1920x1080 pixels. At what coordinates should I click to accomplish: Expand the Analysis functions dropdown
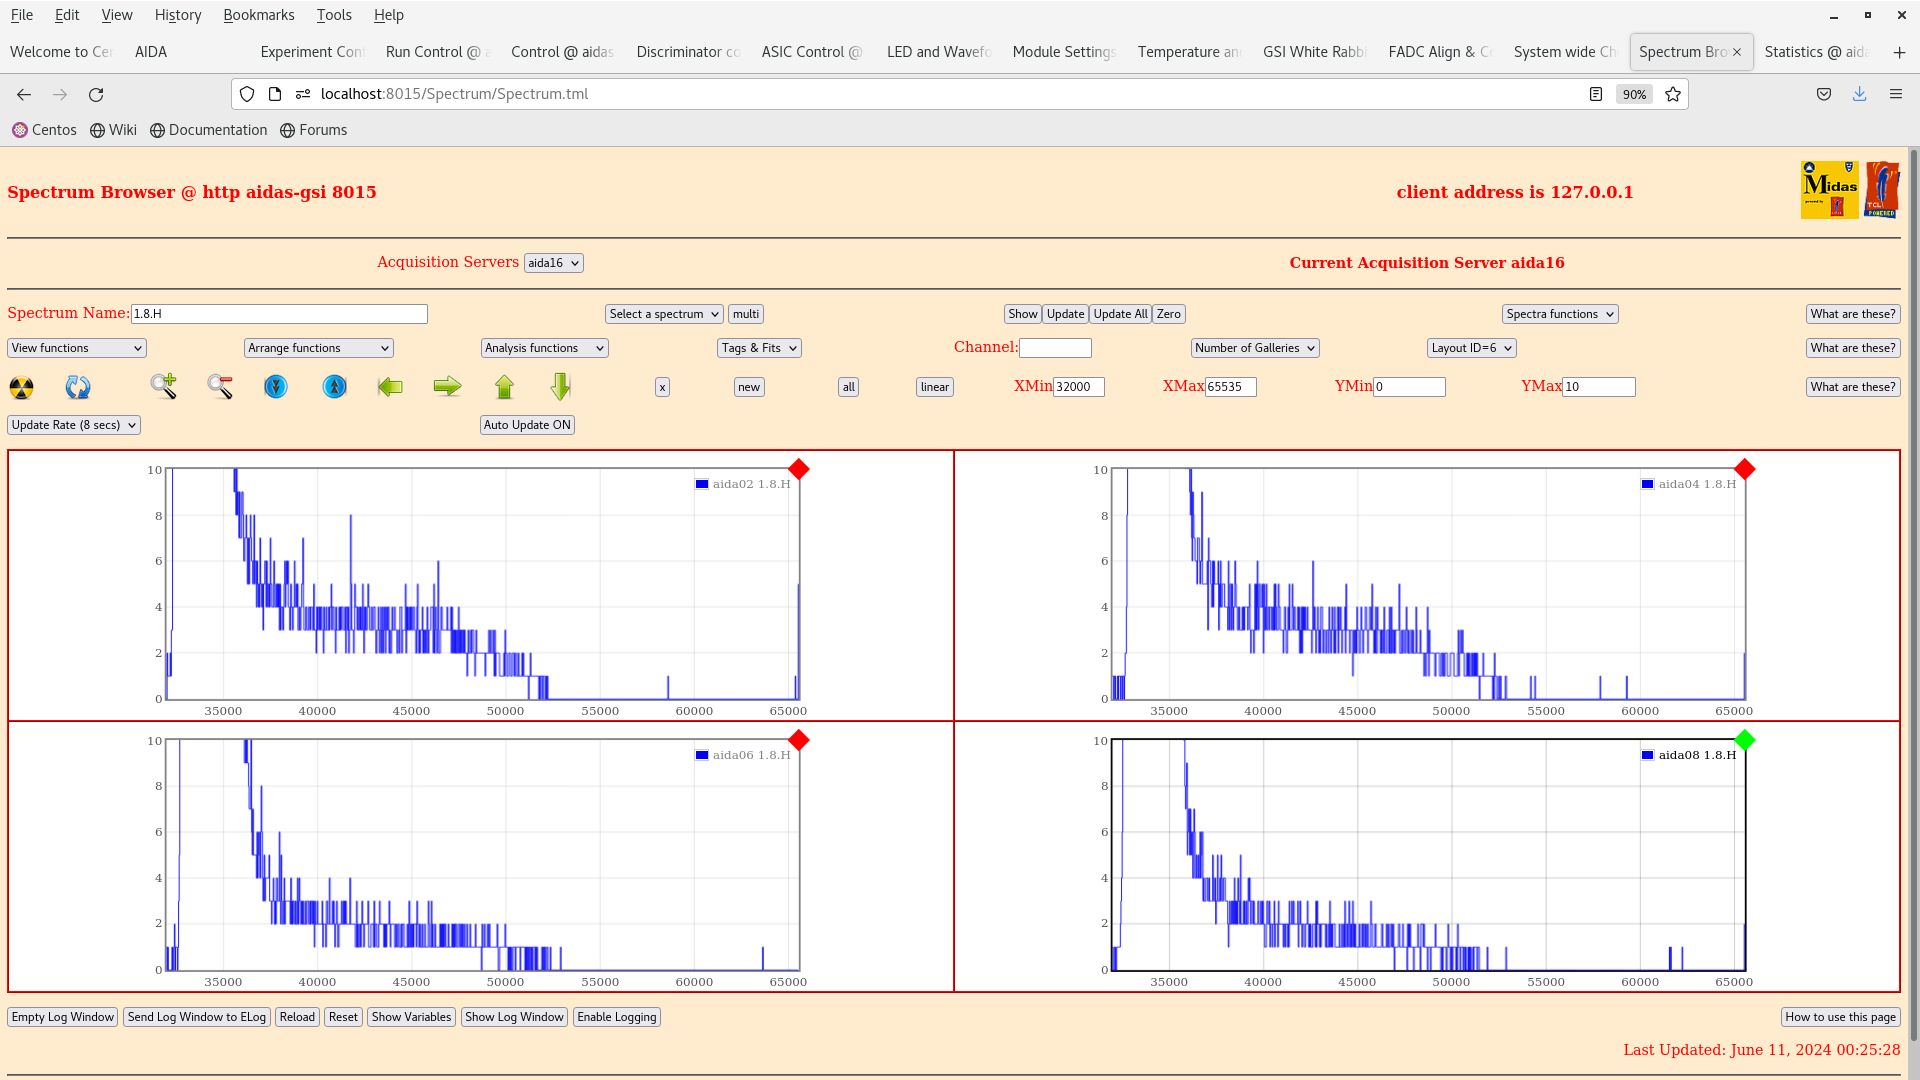point(544,348)
